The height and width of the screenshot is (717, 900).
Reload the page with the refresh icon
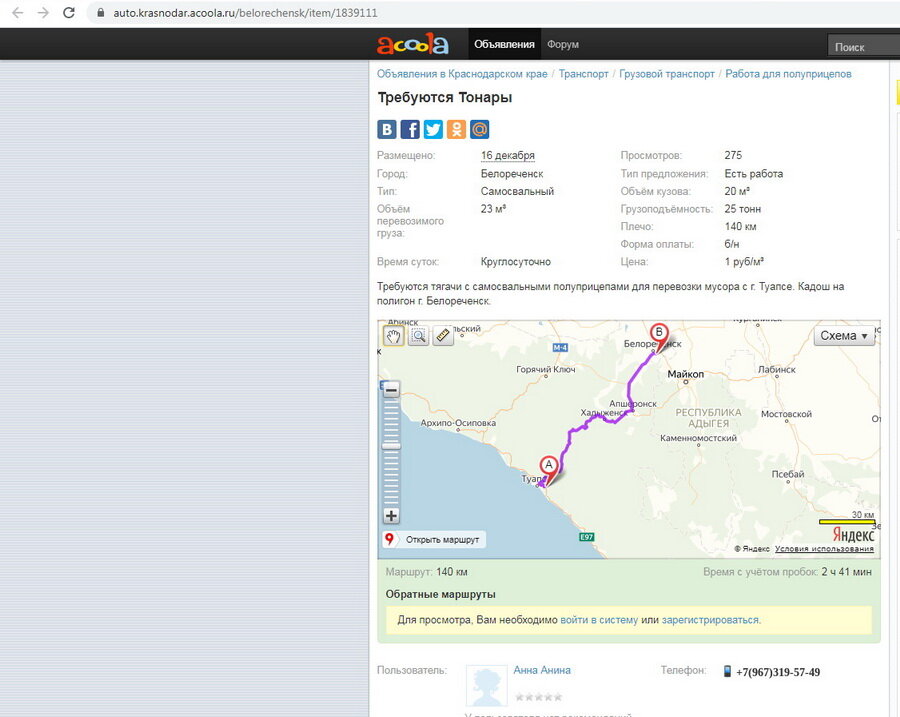click(69, 13)
